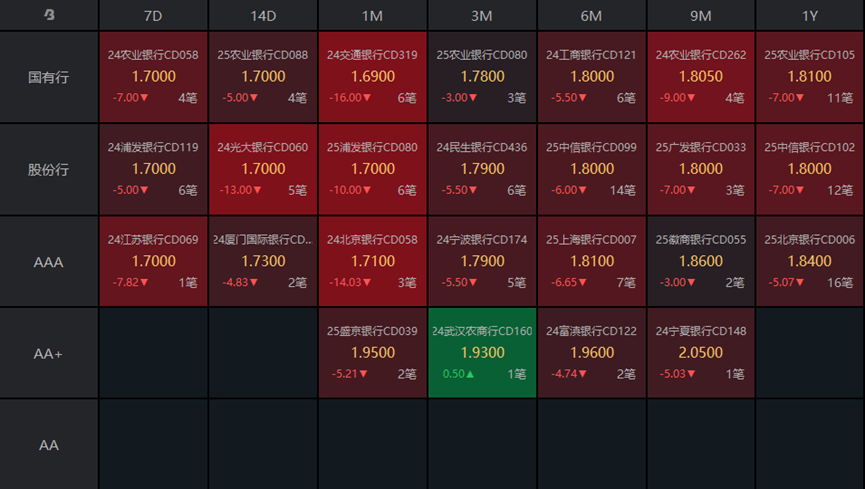Open the 24光大银行CD060 cell

pos(263,169)
